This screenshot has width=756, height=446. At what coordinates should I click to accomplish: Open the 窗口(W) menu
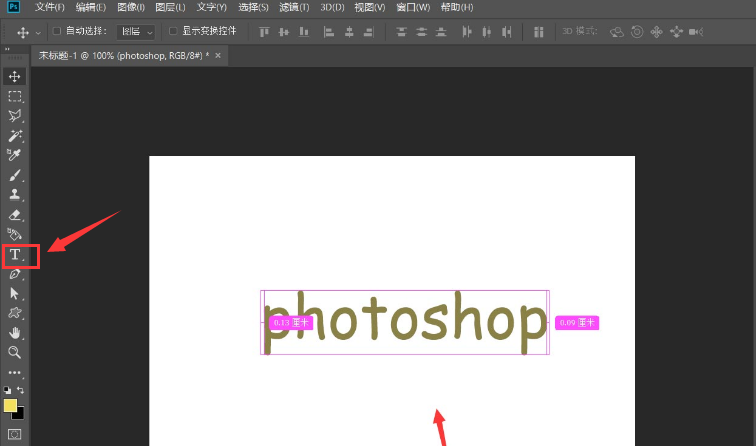click(x=413, y=7)
